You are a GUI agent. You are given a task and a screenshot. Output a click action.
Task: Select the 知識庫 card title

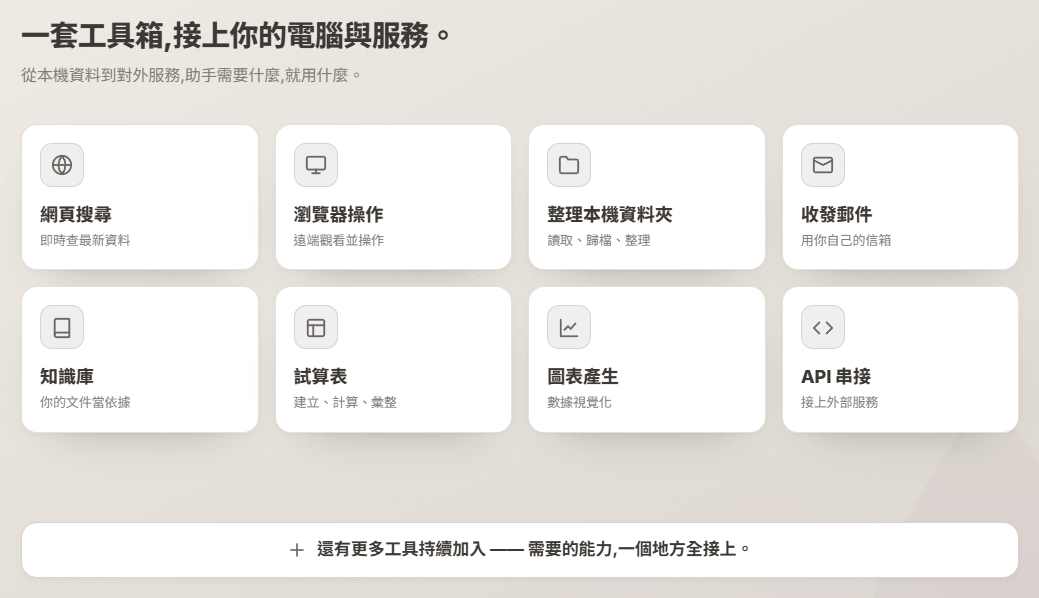point(67,377)
